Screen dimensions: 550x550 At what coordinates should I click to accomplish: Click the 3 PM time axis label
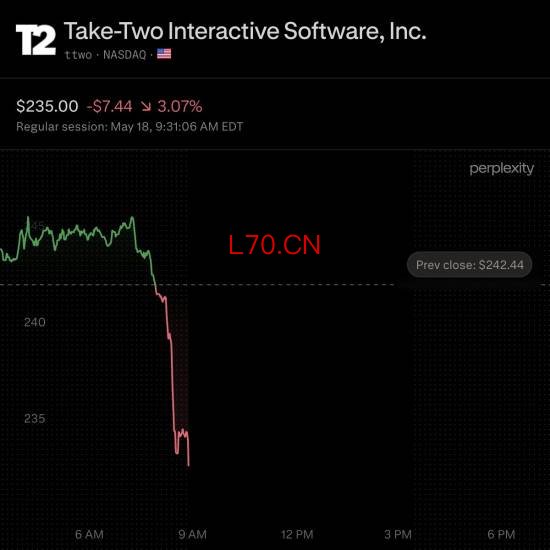(398, 535)
